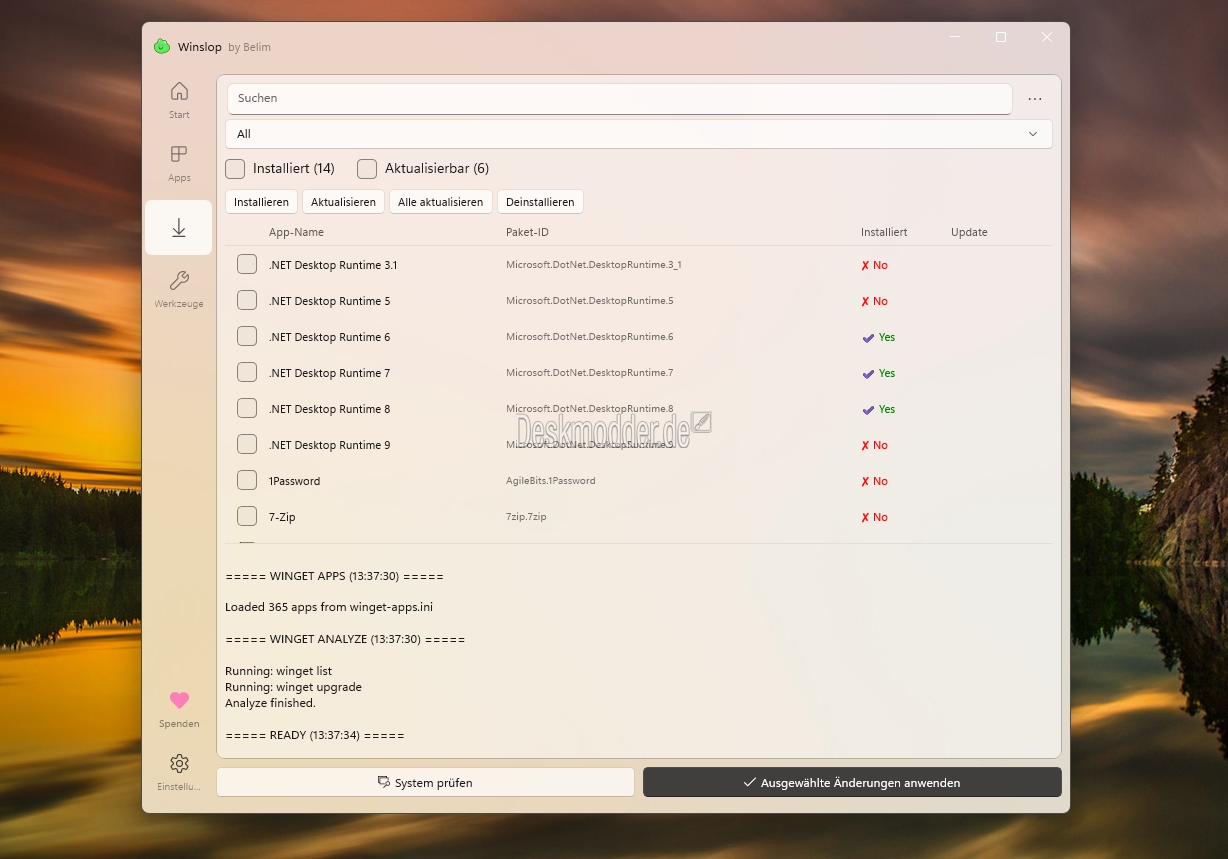Click Alle aktualisieren button
The width and height of the screenshot is (1228, 859).
click(440, 202)
